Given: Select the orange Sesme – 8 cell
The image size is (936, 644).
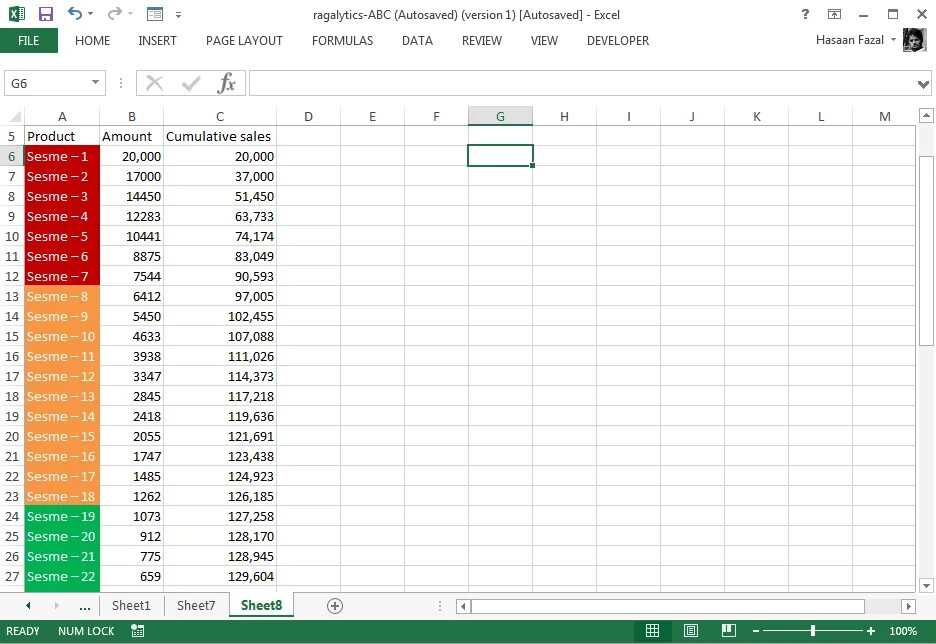Looking at the screenshot, I should [x=62, y=297].
